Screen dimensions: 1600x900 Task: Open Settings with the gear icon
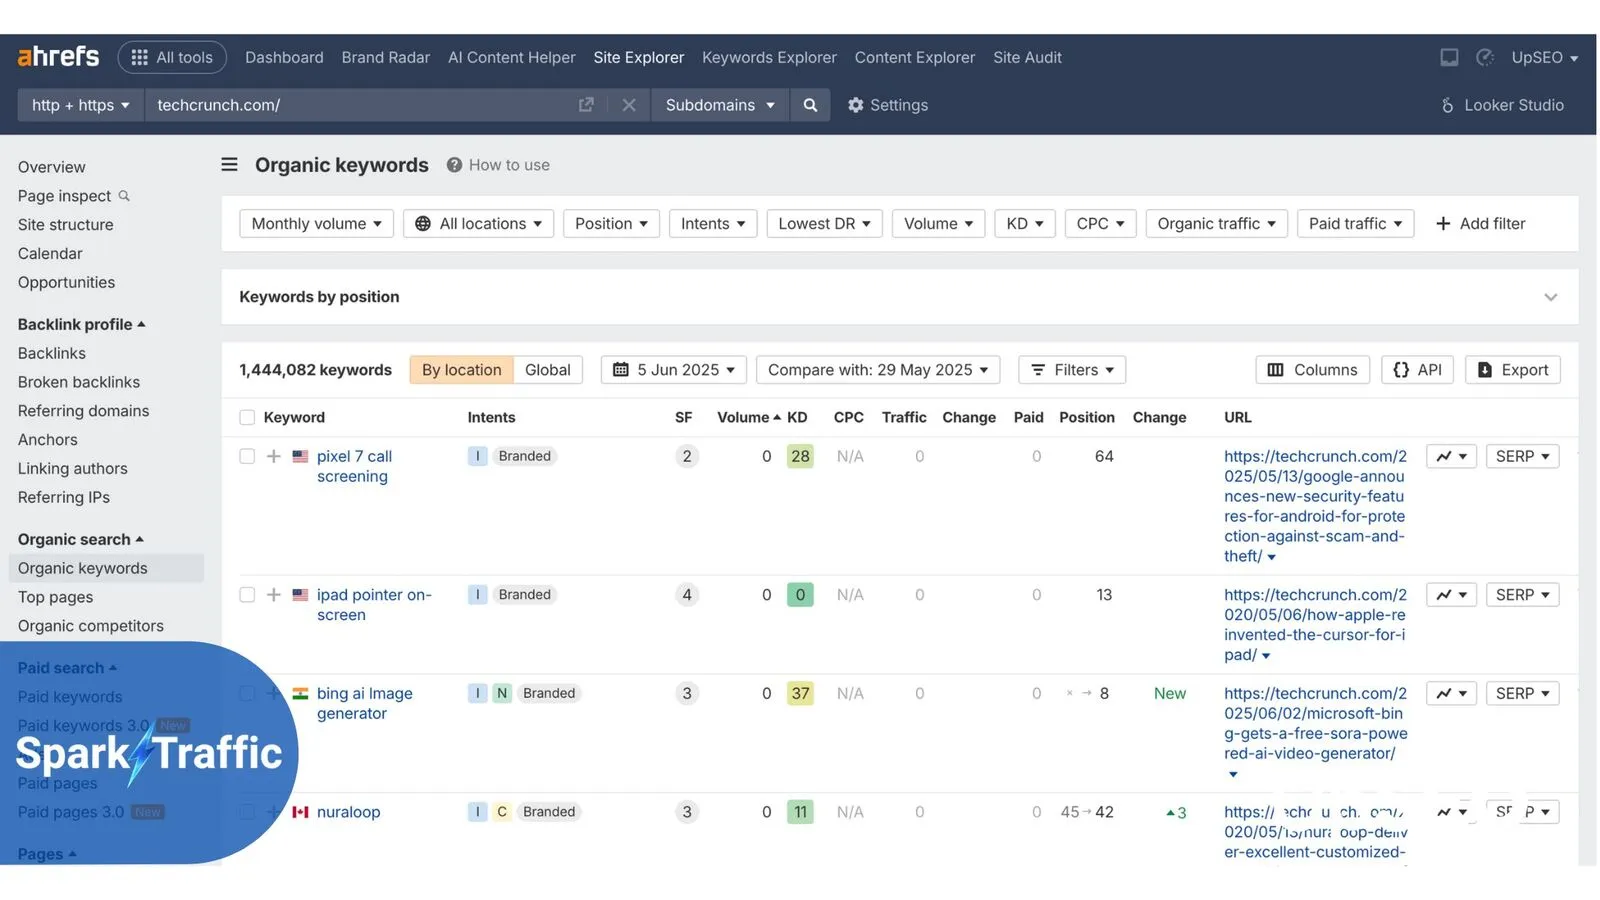[887, 105]
